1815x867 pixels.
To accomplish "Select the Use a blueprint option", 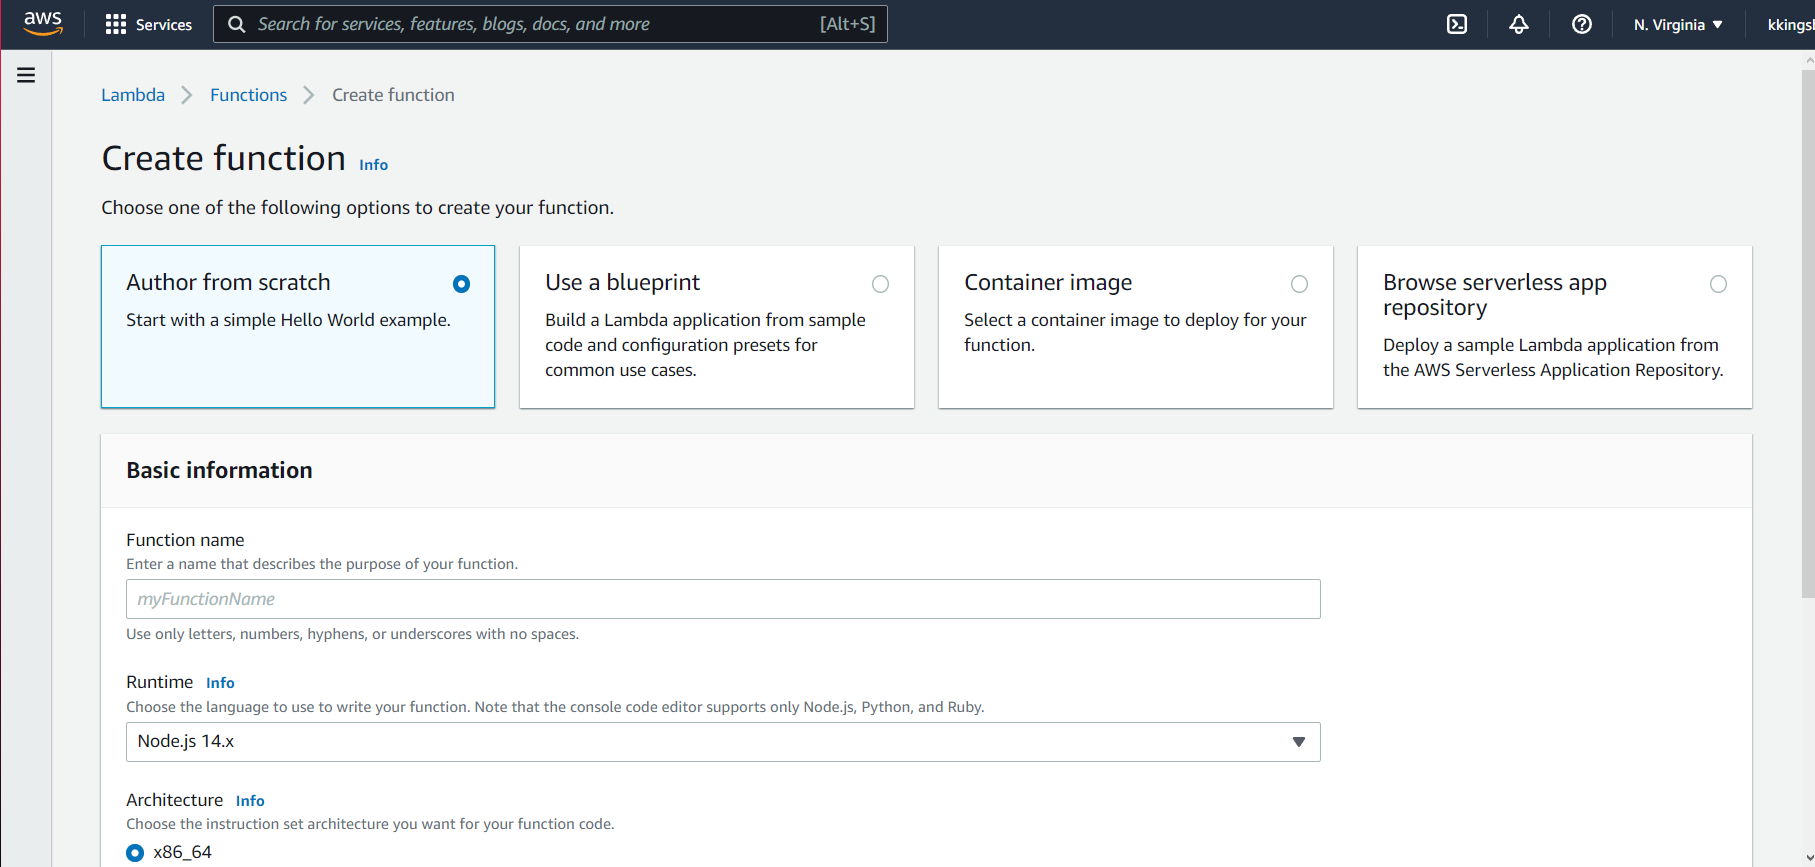I will [880, 284].
